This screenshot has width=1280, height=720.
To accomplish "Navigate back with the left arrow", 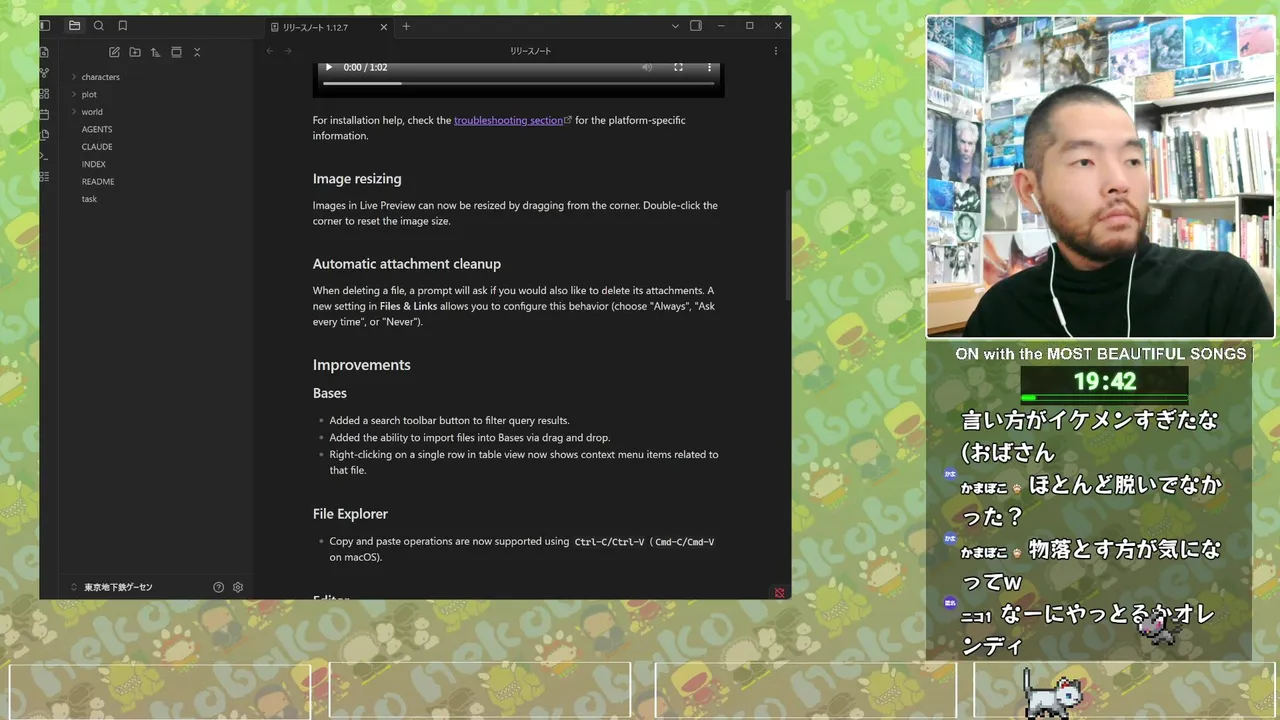I will (x=270, y=51).
